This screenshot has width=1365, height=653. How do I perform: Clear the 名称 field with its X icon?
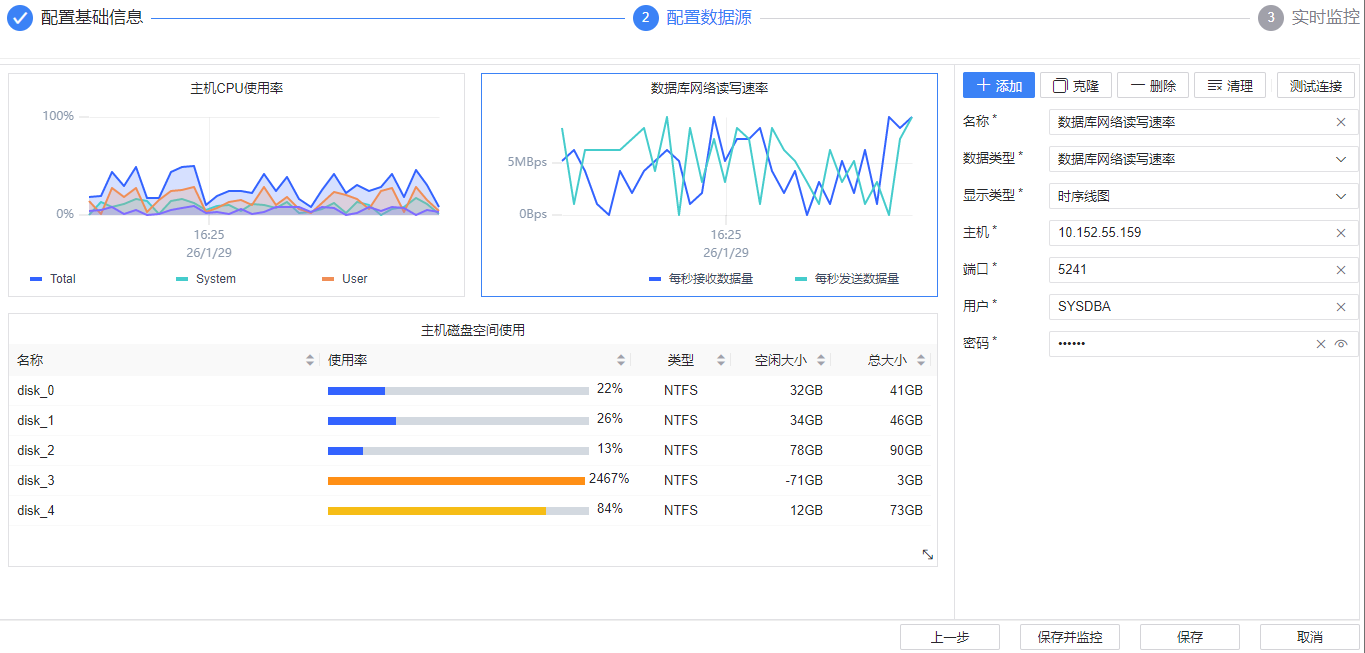tap(1341, 122)
